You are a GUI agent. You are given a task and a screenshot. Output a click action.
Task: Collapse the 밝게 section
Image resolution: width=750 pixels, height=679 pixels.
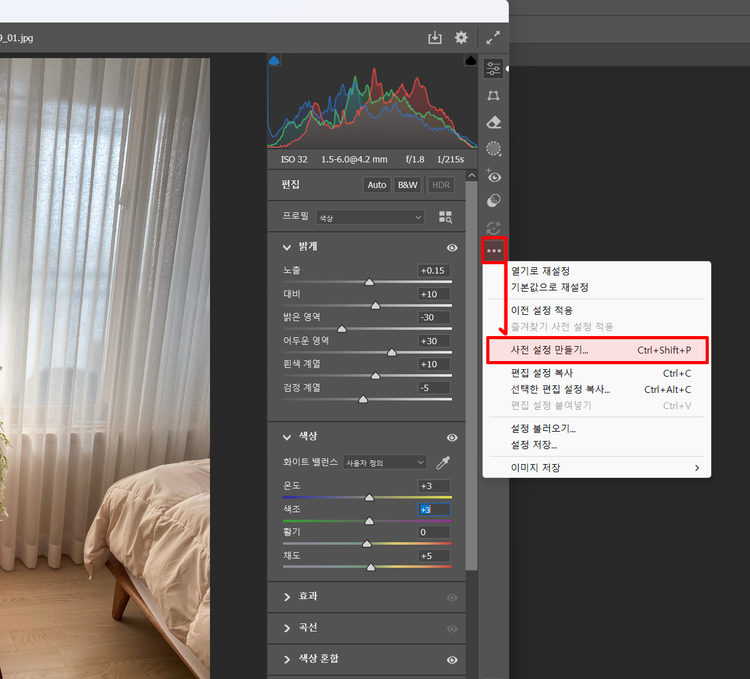(x=287, y=247)
